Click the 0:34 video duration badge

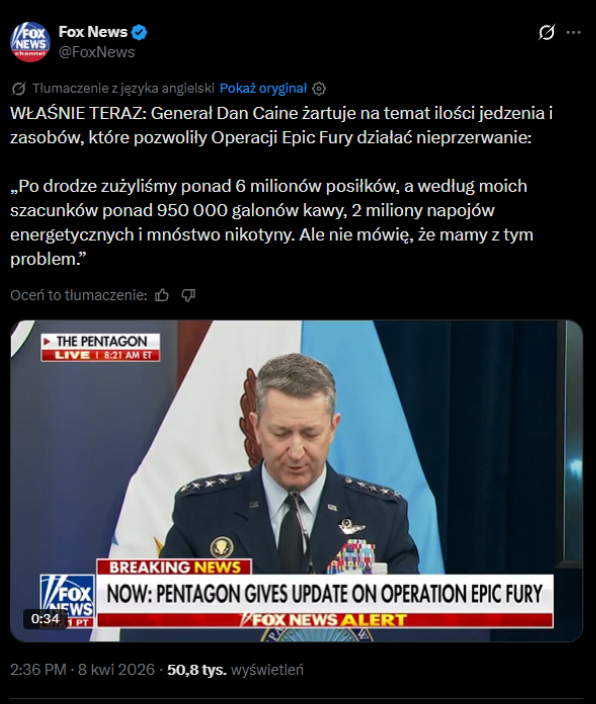(45, 619)
